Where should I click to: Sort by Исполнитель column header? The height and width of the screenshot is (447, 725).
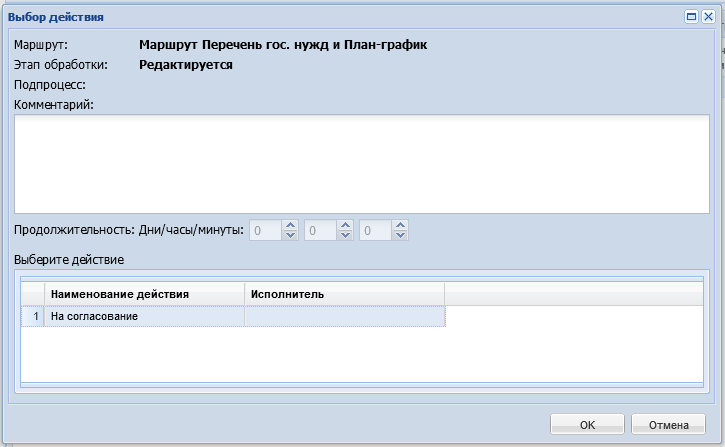[x=344, y=294]
